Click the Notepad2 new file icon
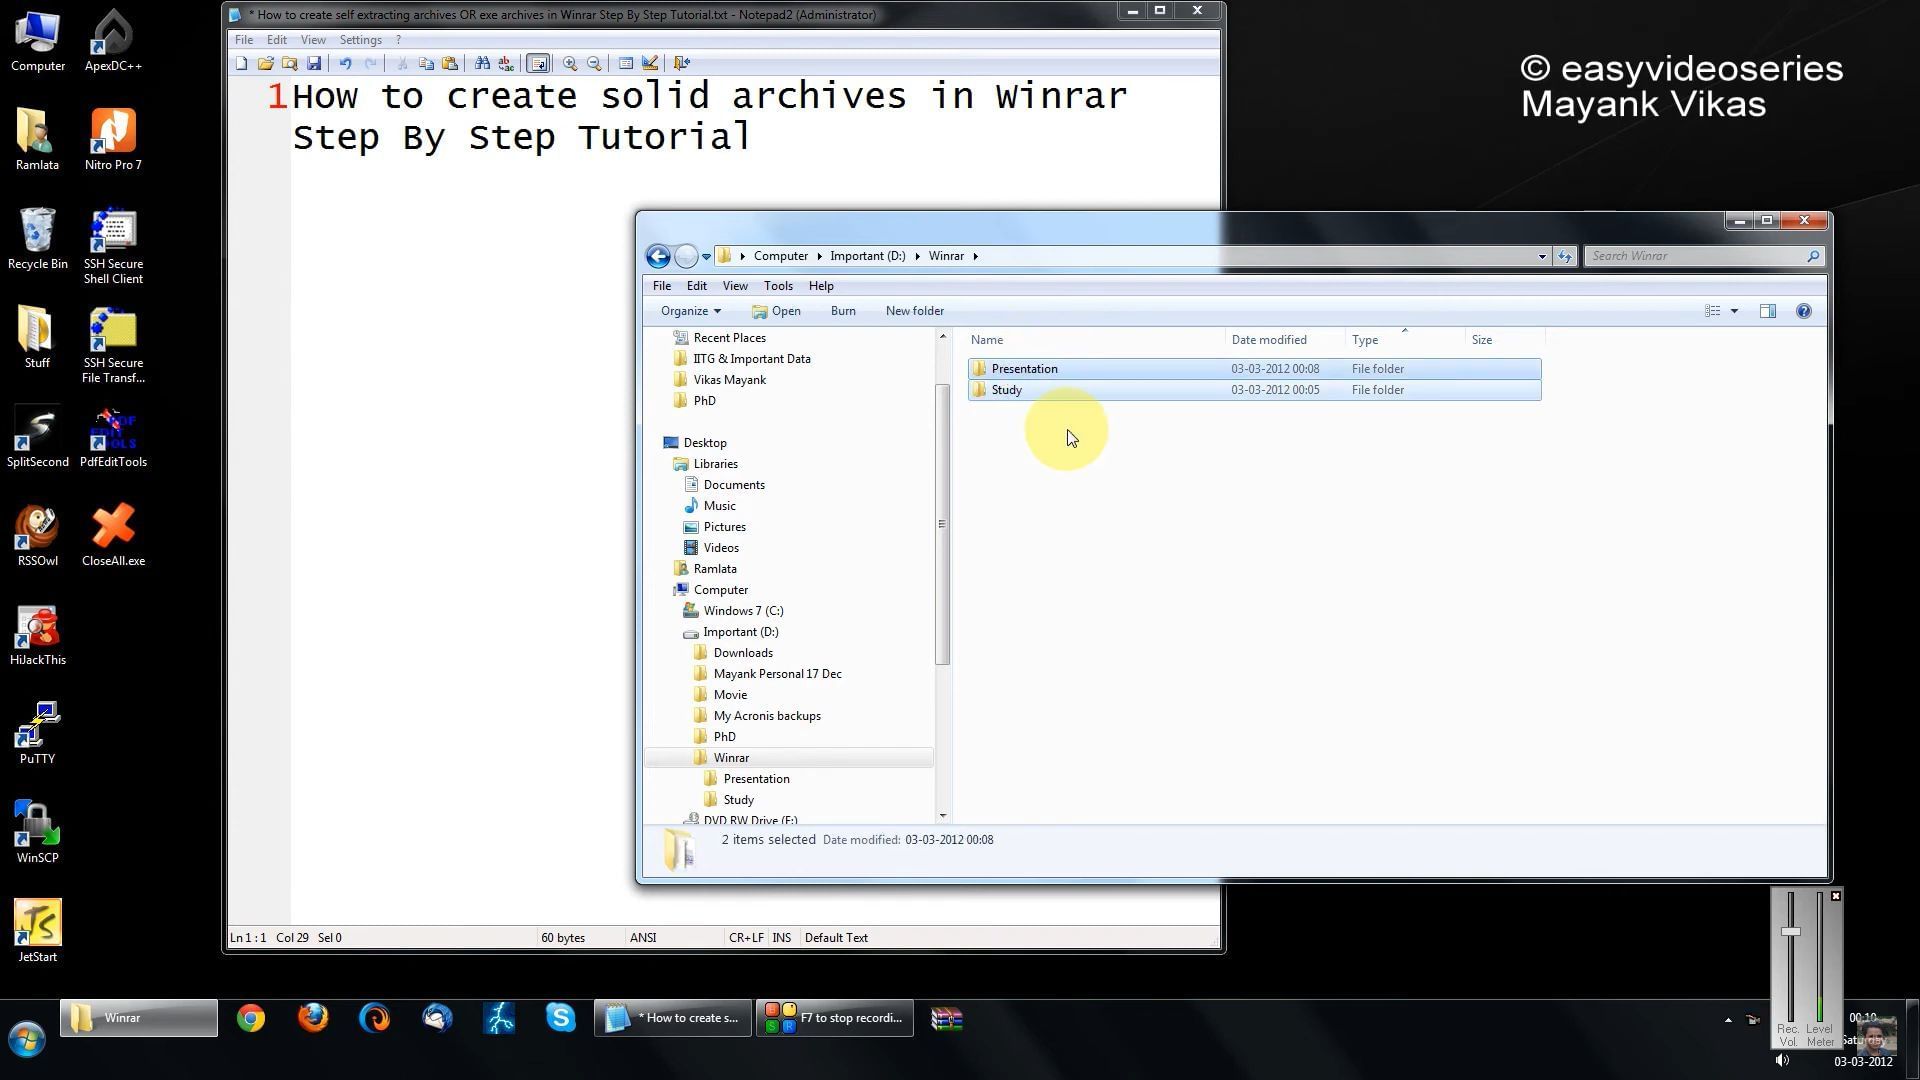 pyautogui.click(x=241, y=63)
